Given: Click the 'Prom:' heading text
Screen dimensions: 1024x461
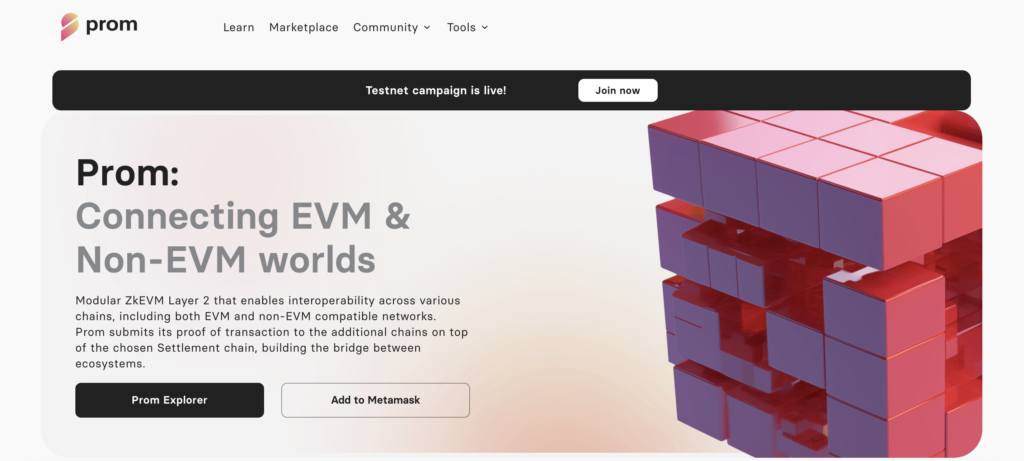Looking at the screenshot, I should click(x=127, y=173).
